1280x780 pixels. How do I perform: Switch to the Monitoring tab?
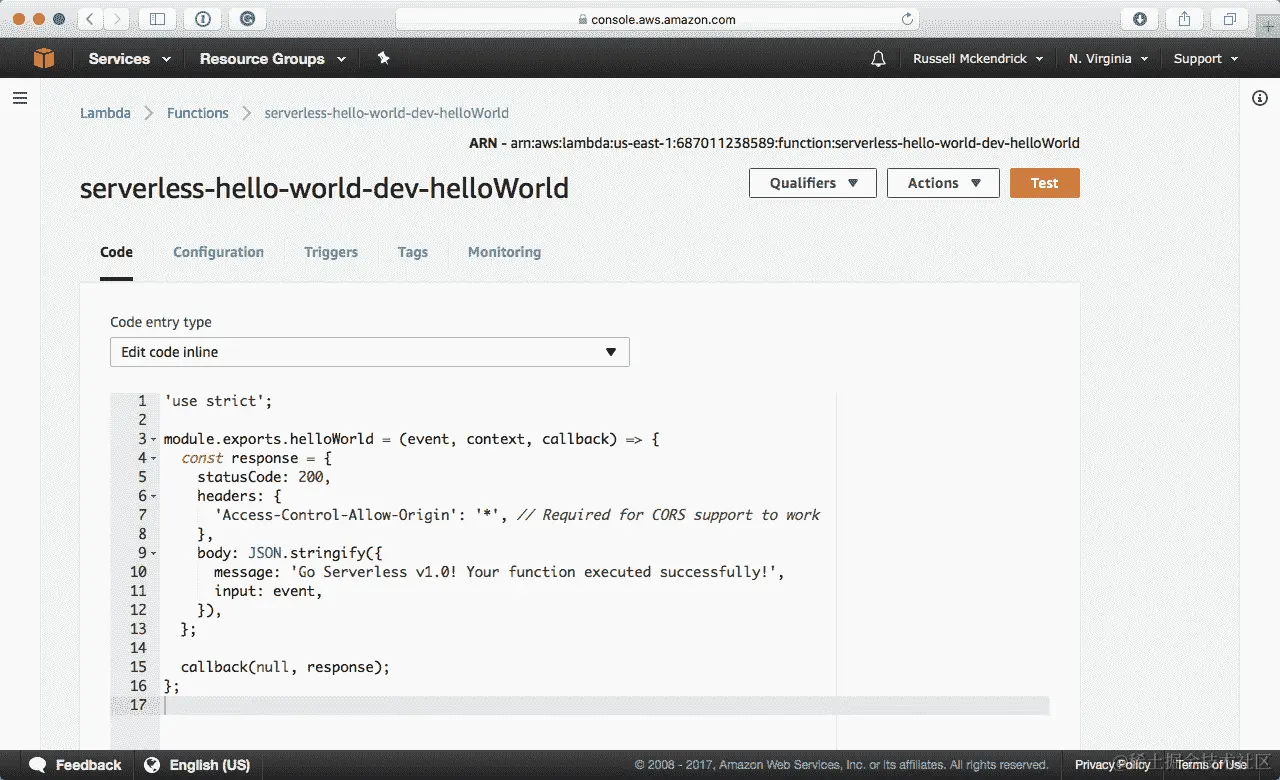504,252
